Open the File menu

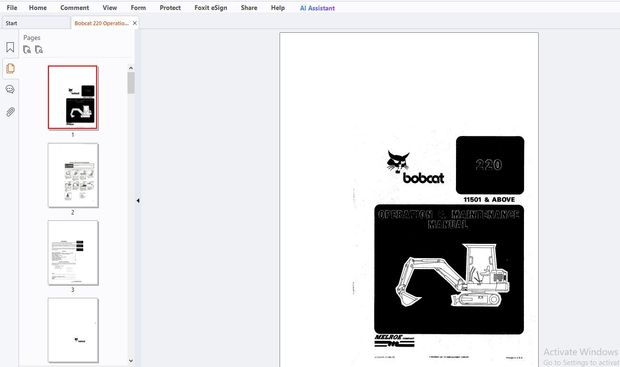pyautogui.click(x=12, y=8)
